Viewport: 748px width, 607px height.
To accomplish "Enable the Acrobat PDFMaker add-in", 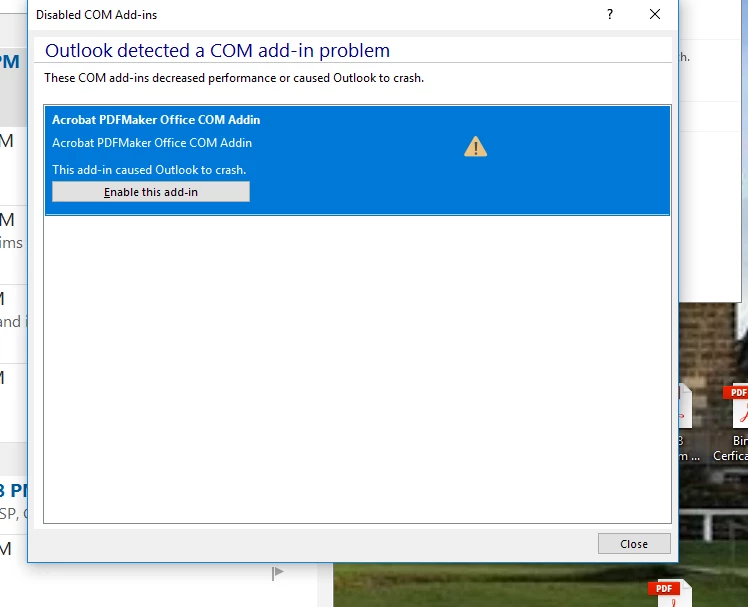I will [x=151, y=192].
